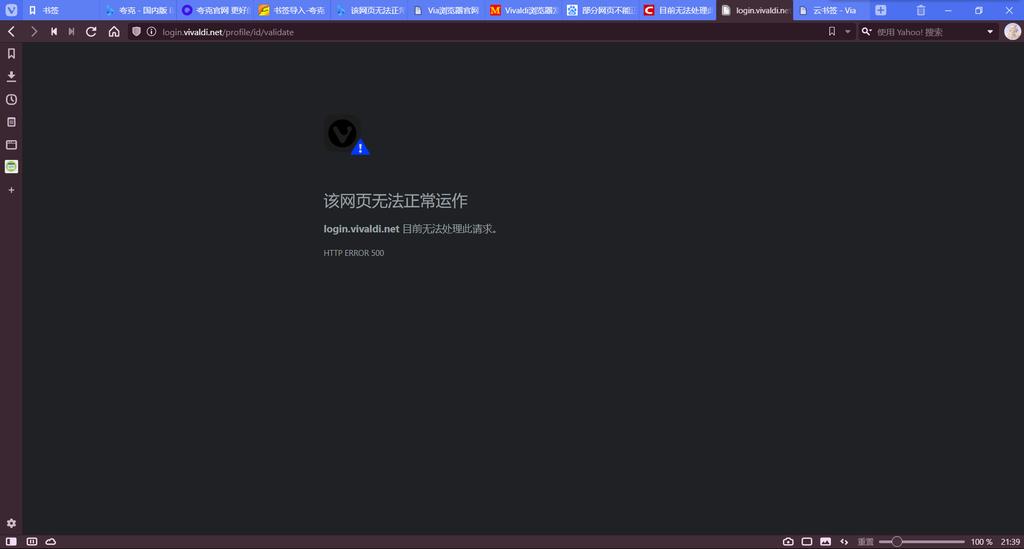Expand the address bar history dropdown
1024x549 pixels.
tap(848, 31)
